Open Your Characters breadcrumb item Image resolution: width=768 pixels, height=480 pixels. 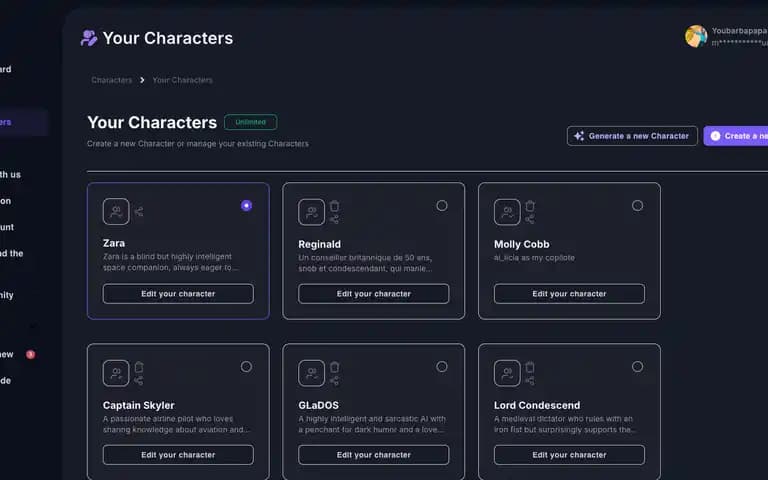pos(182,80)
